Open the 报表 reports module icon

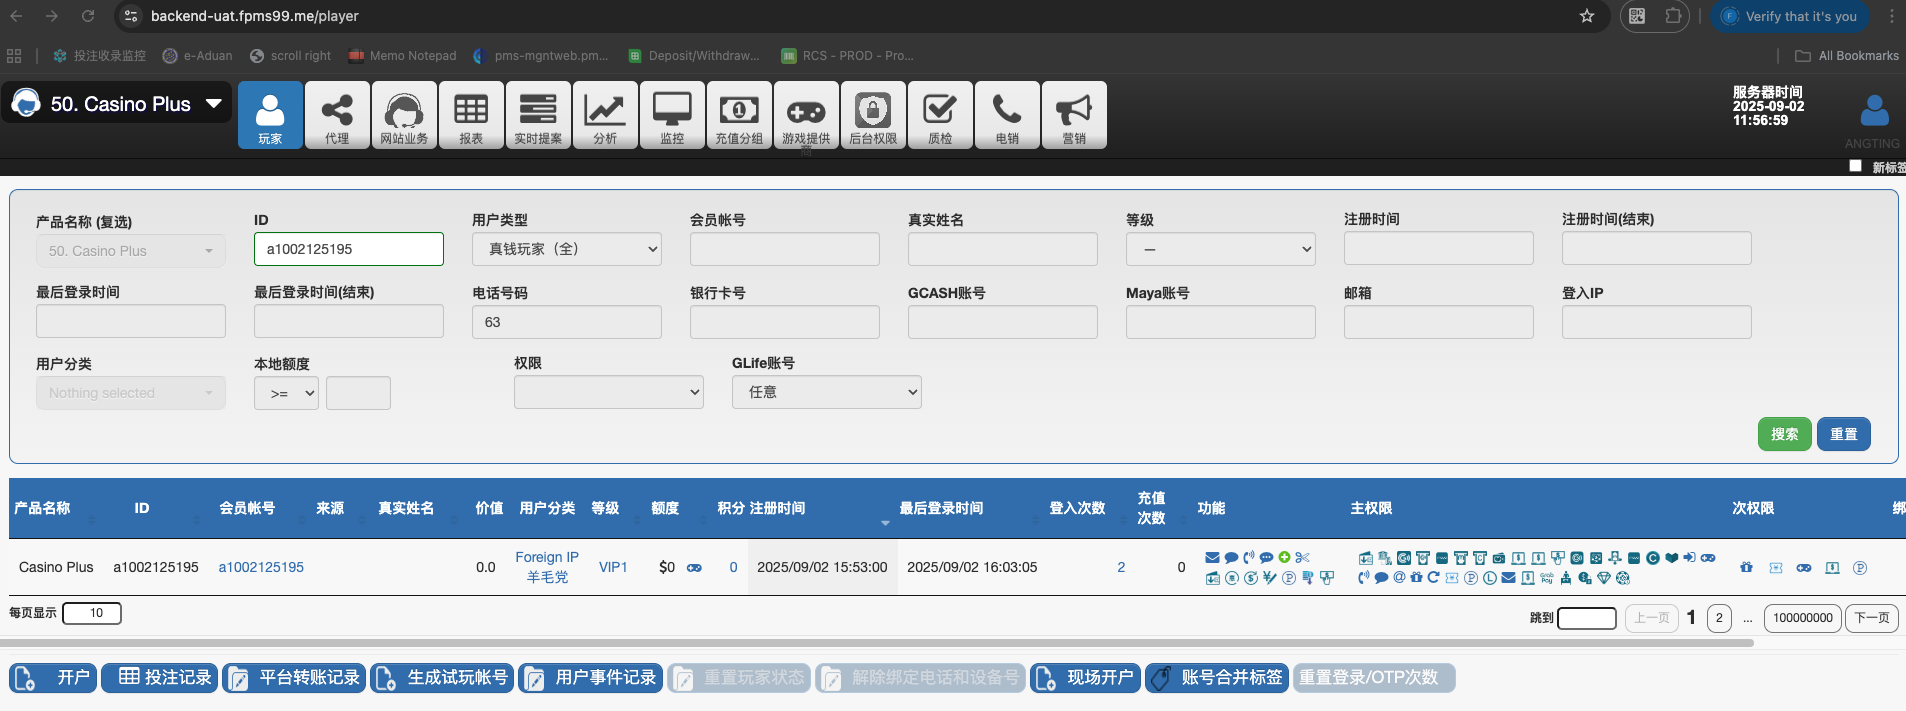click(471, 115)
